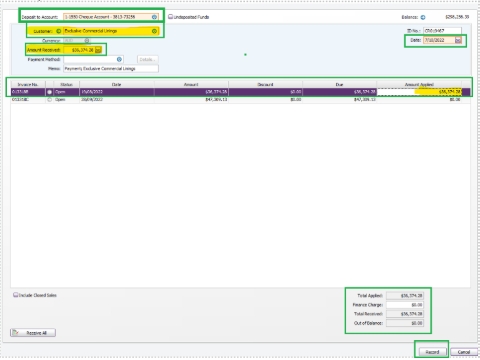Screen dimensions: 480x360
Task: Click the highlighted row's Due amount cell
Action: click(x=339, y=92)
